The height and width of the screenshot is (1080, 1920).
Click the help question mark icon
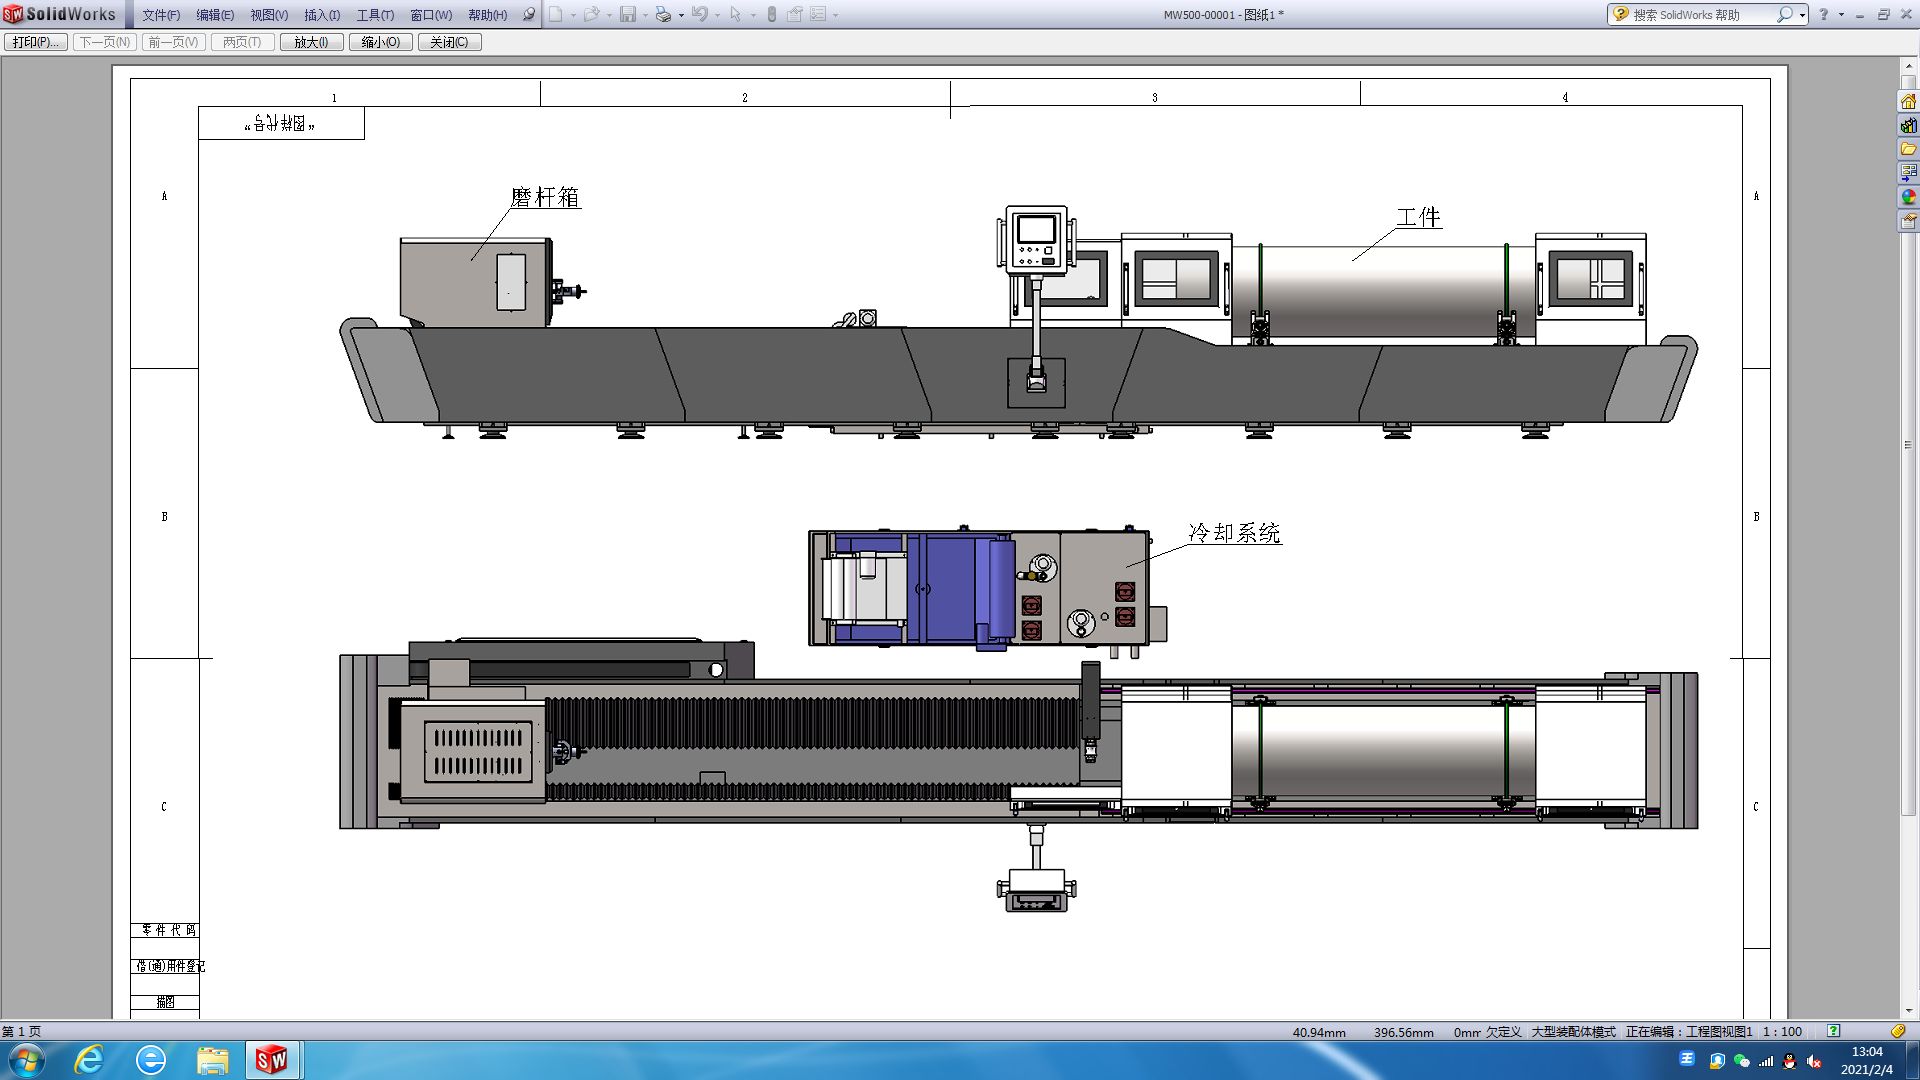click(x=1823, y=14)
